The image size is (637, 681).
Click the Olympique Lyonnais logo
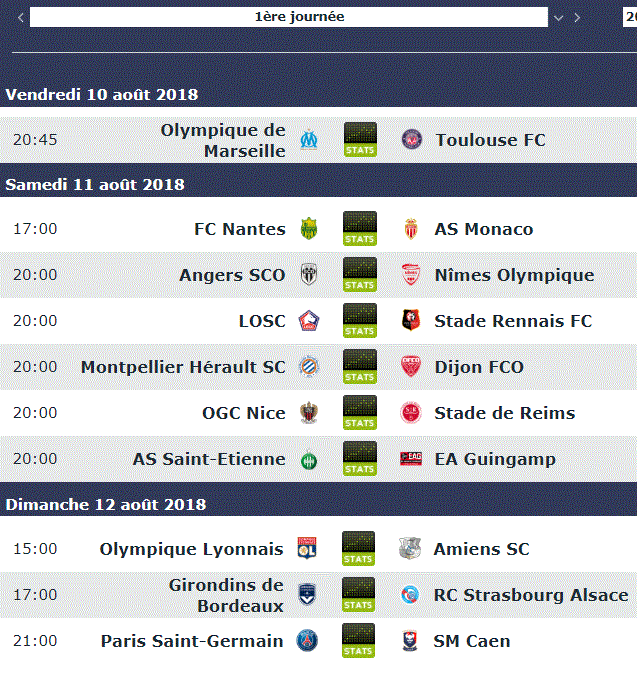point(307,548)
